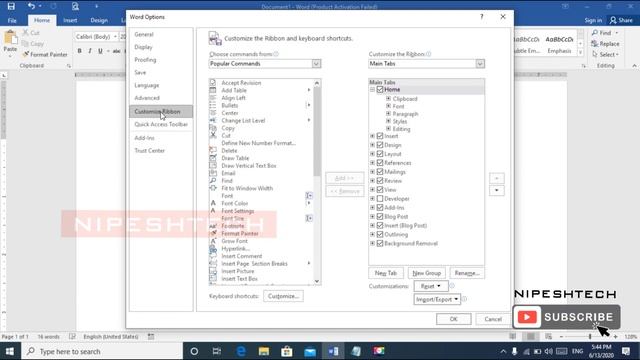Click the Rename button

point(467,273)
